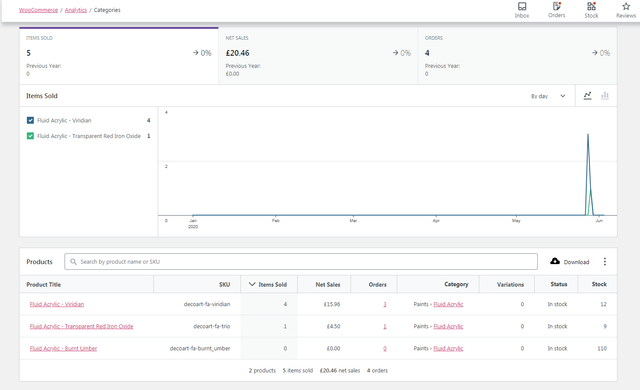Image resolution: width=640 pixels, height=390 pixels.
Task: Sort table by Variations column header
Action: click(510, 284)
